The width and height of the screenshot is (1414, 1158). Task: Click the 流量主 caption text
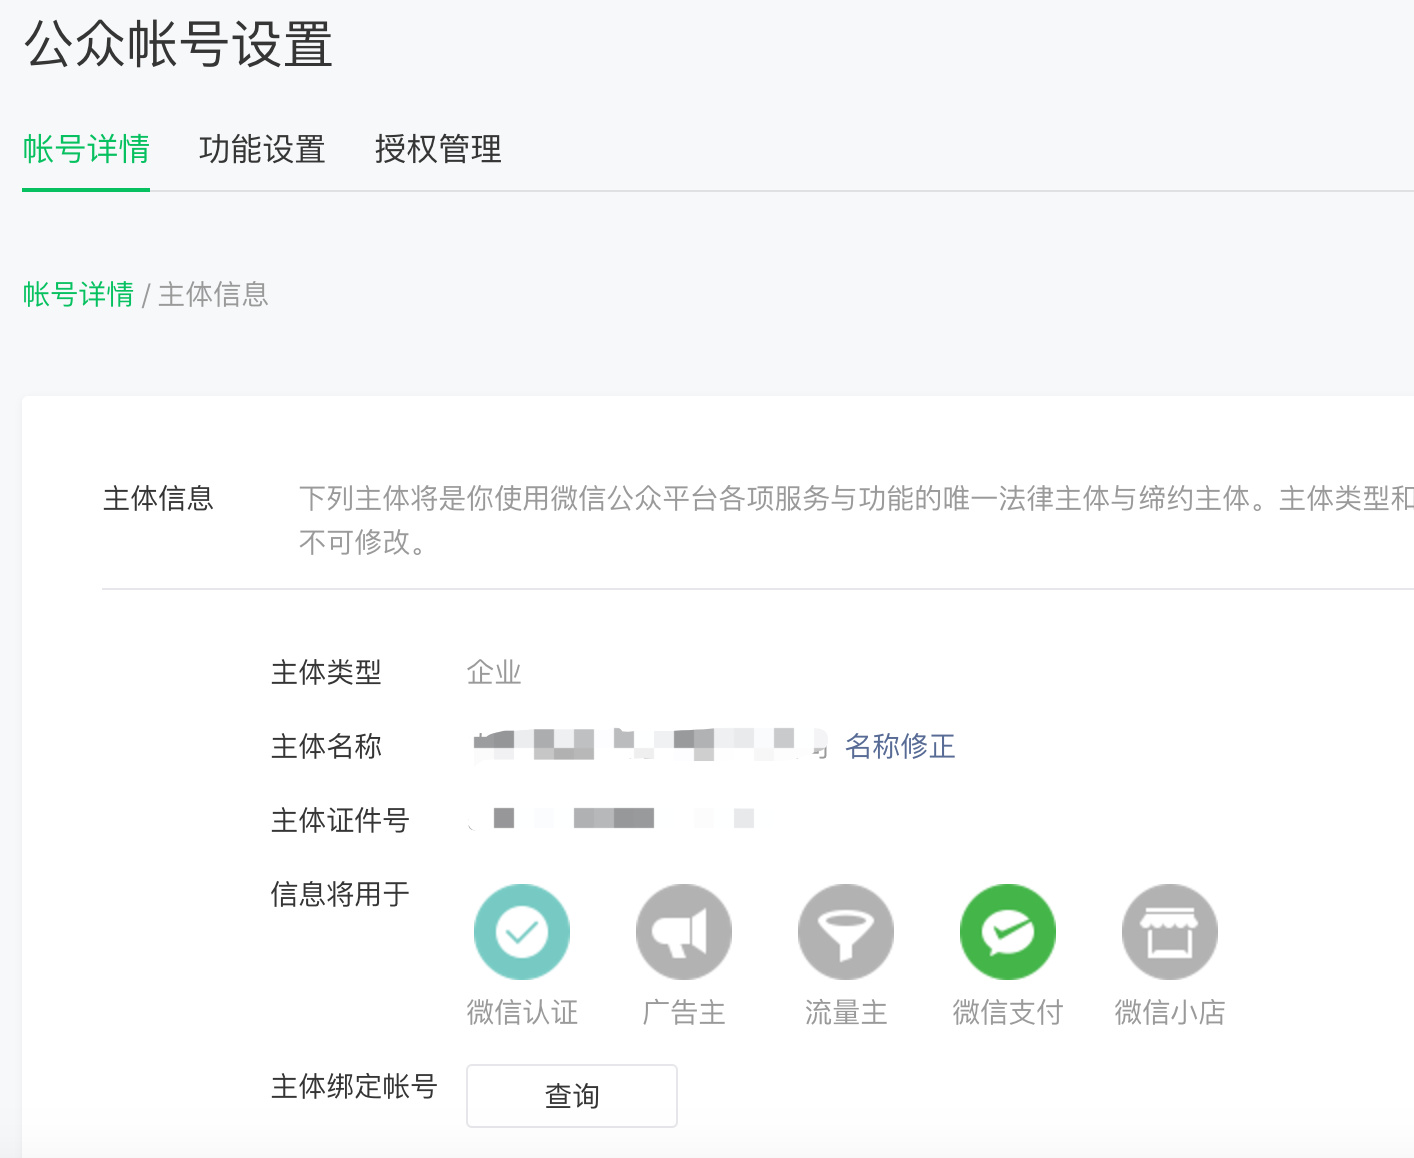click(846, 1012)
